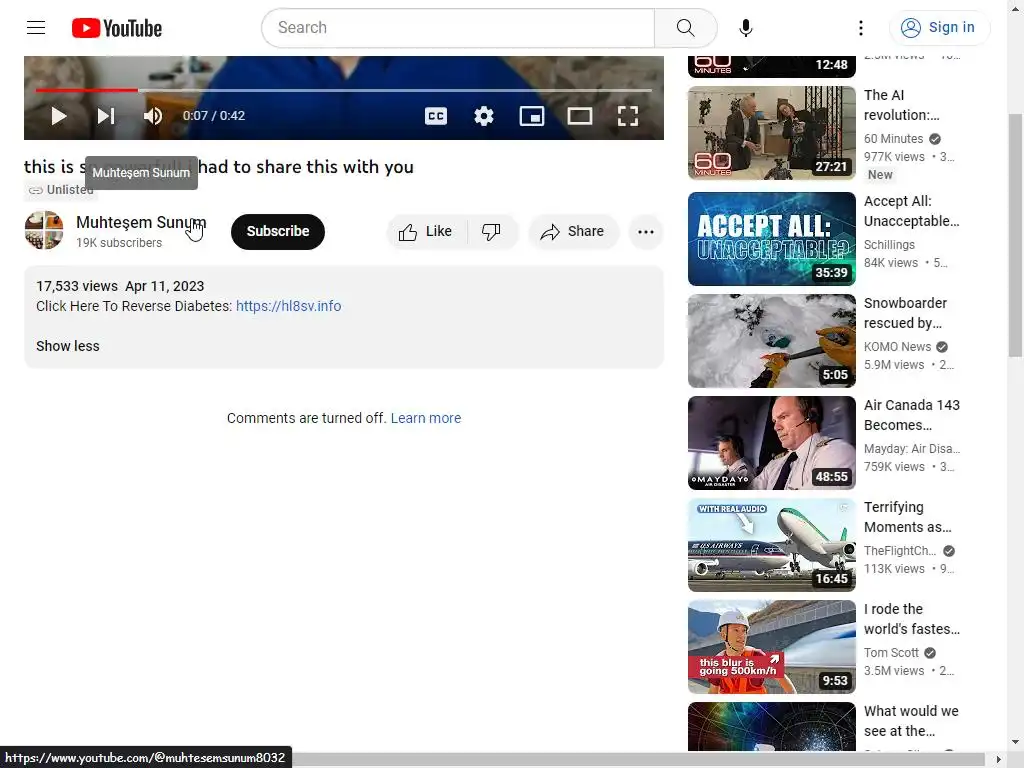Click 'Snowboarder rescued by' title text
Viewport: 1024px width, 768px height.
tap(905, 313)
